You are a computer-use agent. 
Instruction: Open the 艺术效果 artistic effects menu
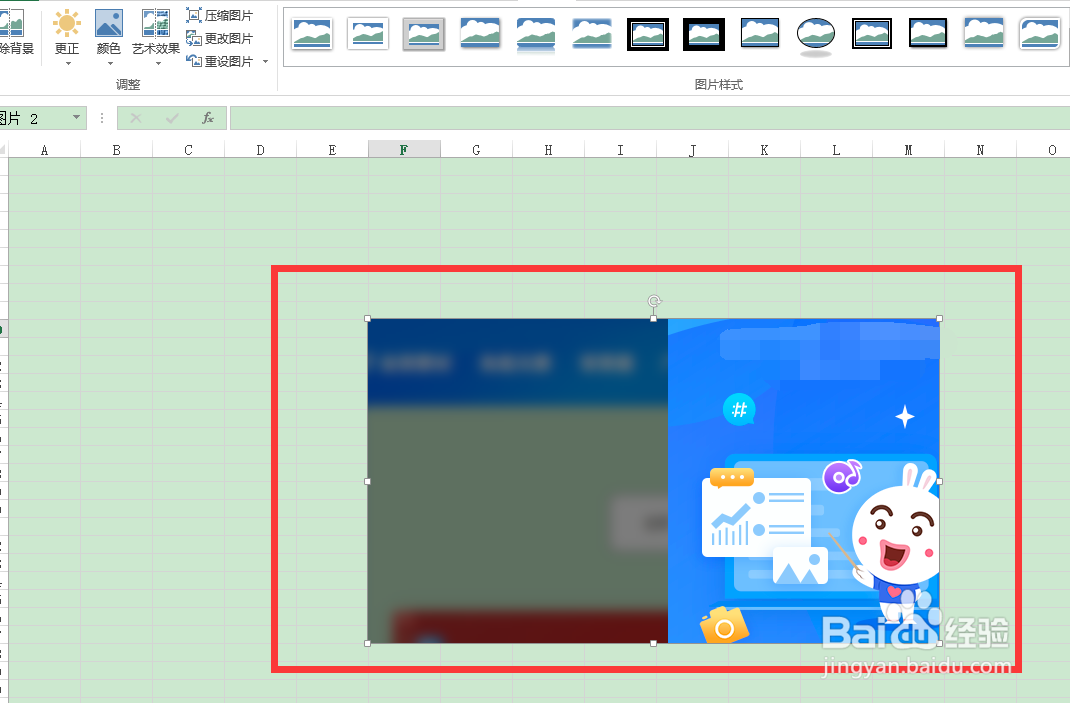tap(156, 38)
